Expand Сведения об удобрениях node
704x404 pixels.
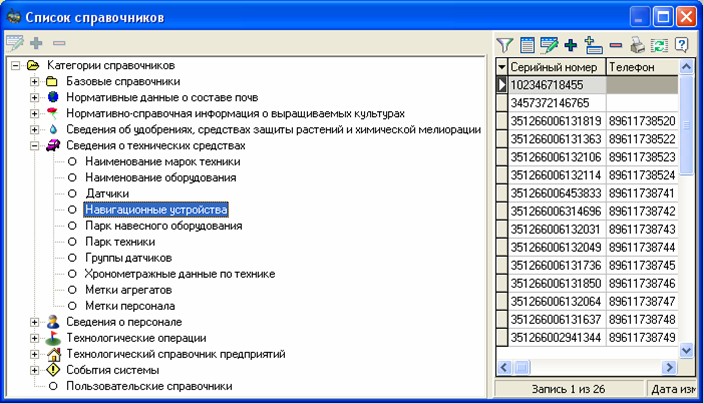click(34, 130)
